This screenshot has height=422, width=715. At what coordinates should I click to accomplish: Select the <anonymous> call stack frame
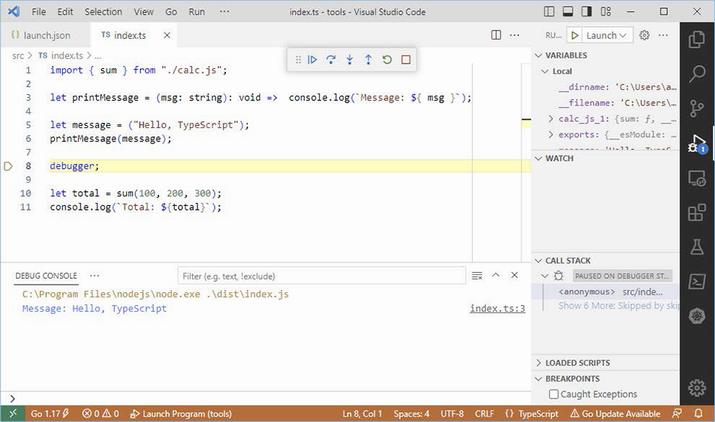606,292
